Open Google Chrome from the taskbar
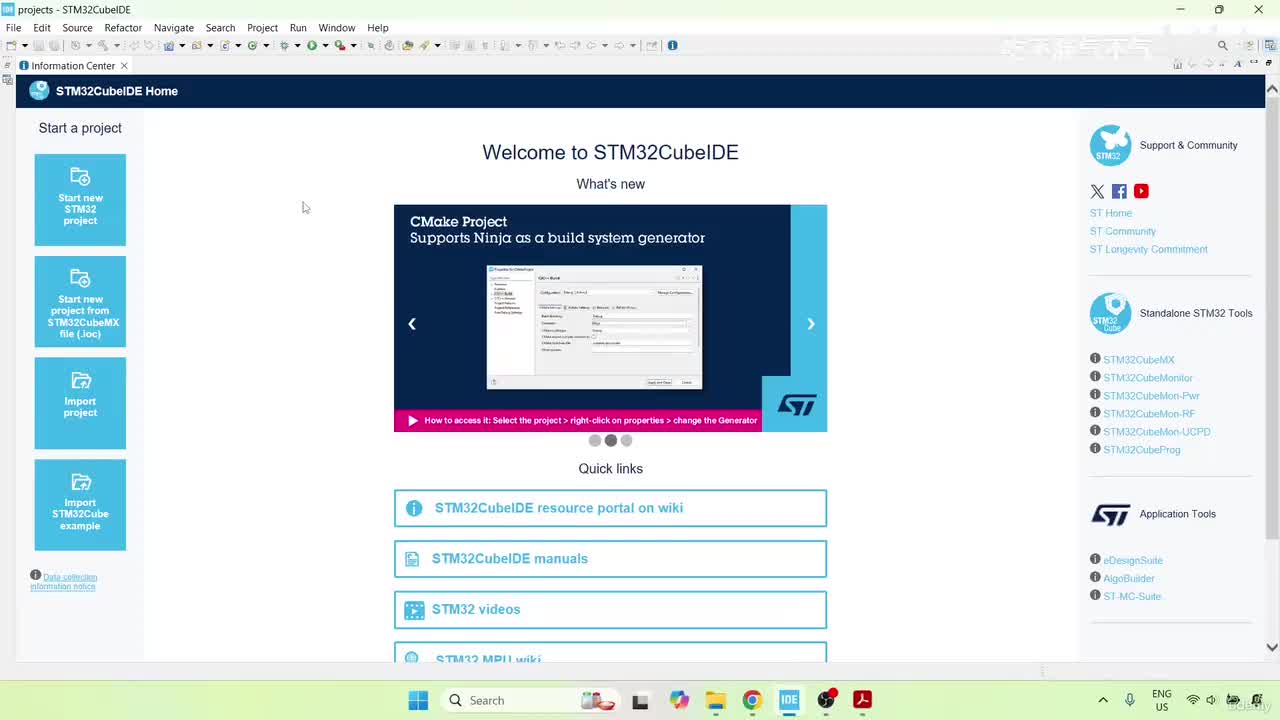The image size is (1280, 720). coord(752,700)
